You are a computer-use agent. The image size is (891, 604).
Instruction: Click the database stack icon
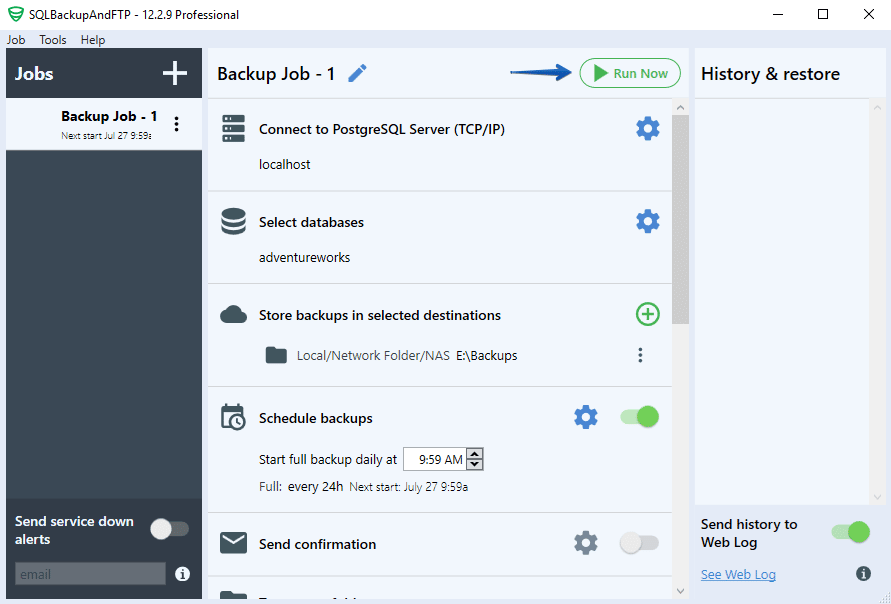(x=234, y=222)
